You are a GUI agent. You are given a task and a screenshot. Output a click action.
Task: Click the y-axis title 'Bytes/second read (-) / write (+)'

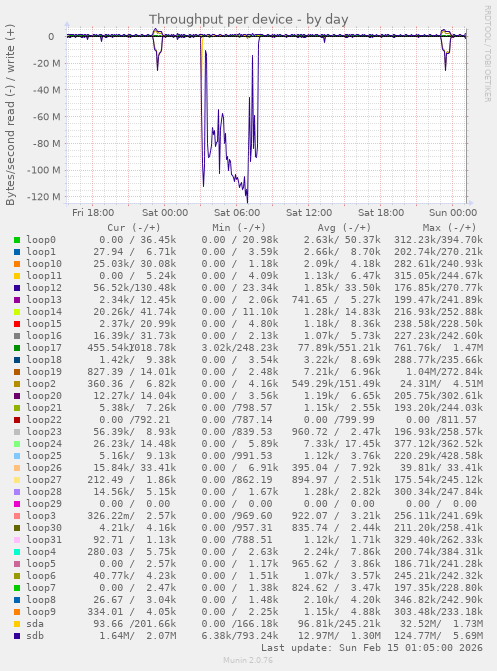(x=10, y=114)
